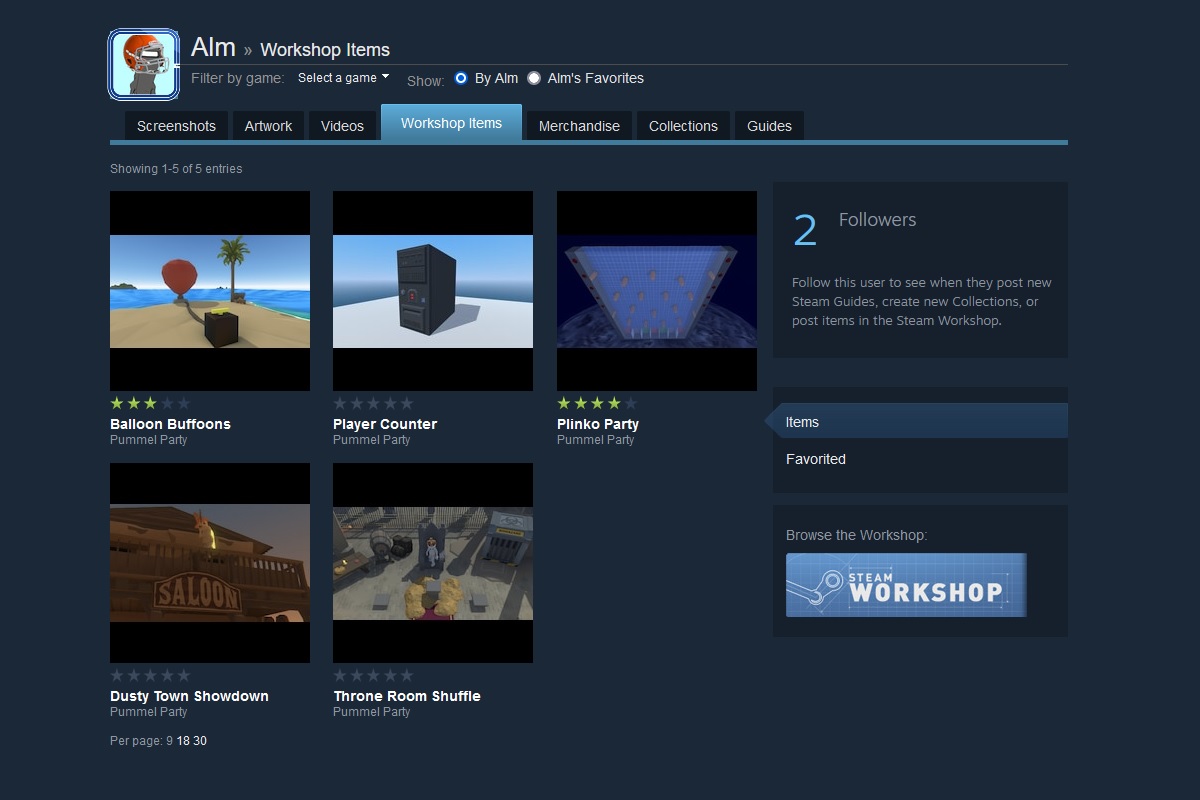The width and height of the screenshot is (1200, 800).
Task: Switch to the Screenshots tab
Action: click(x=176, y=126)
